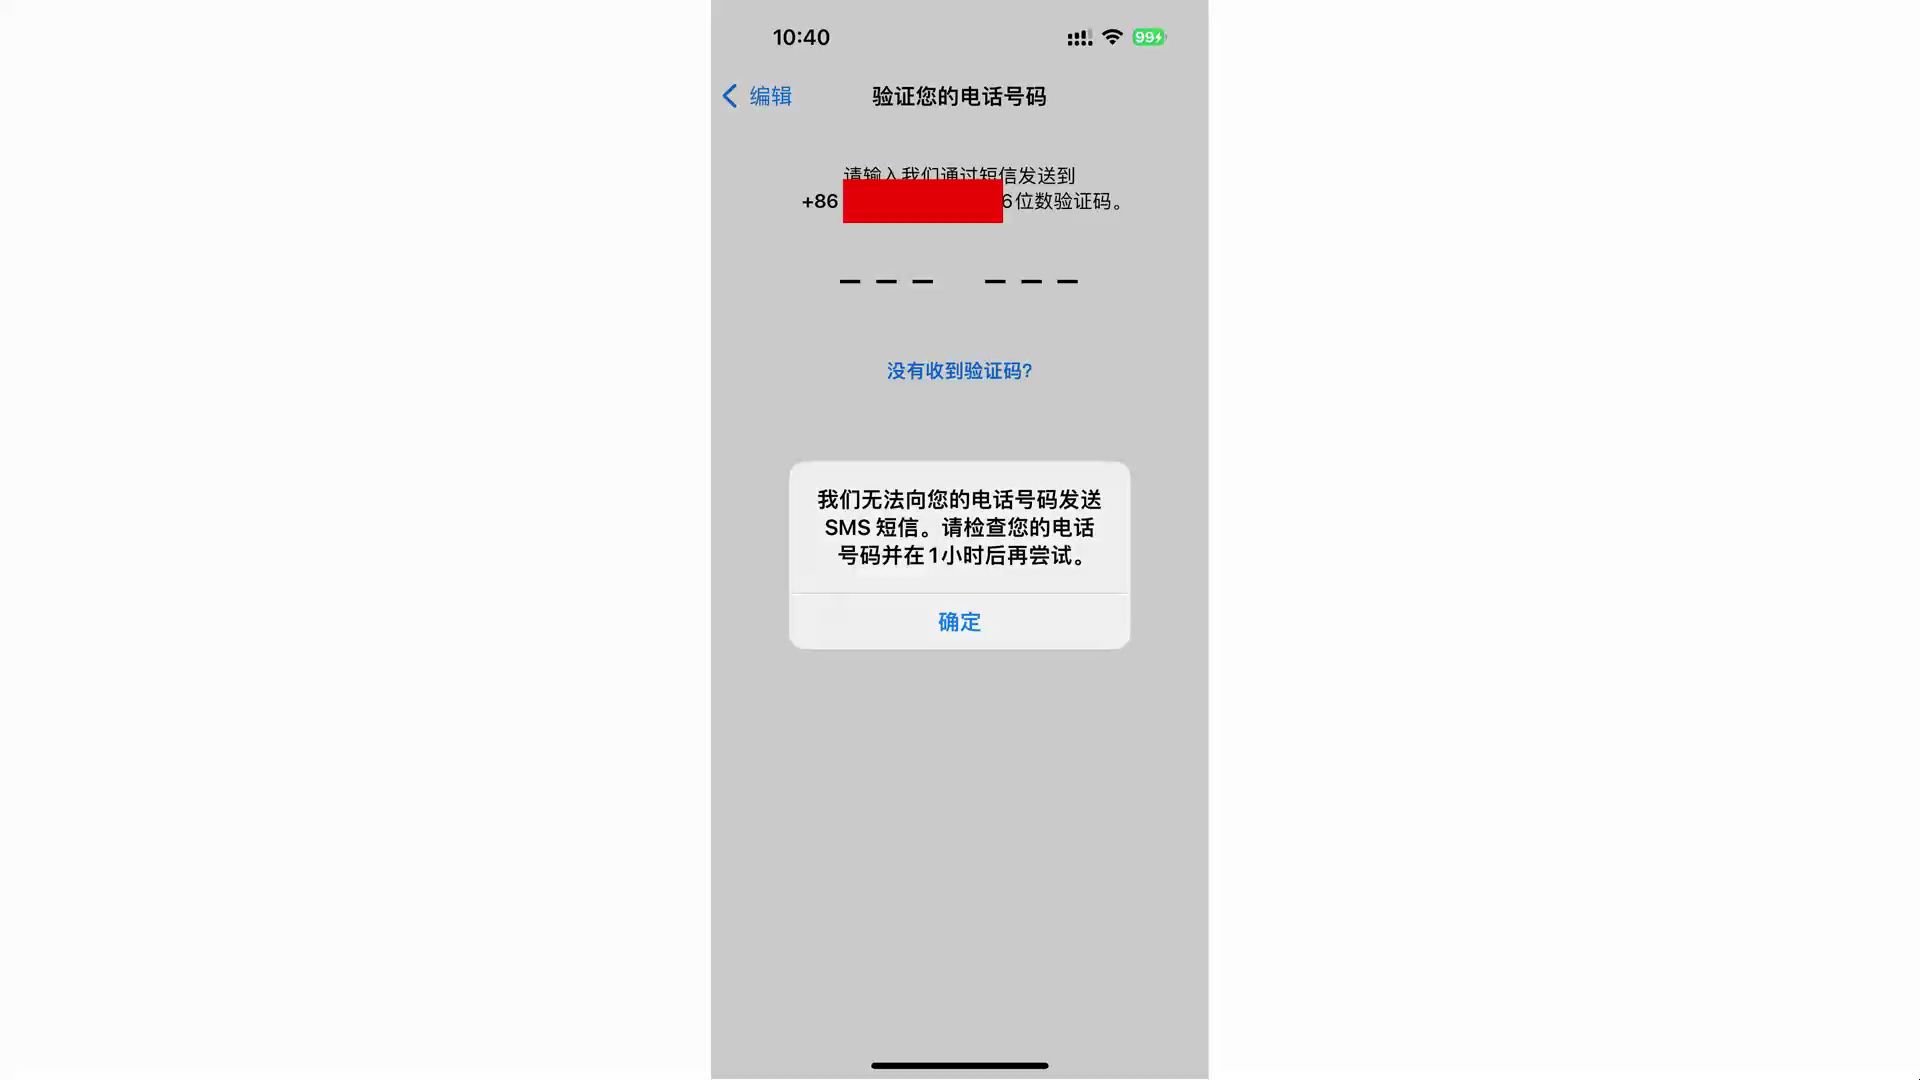Tap the 编辑 back button
This screenshot has height=1080, width=1920.
[758, 95]
